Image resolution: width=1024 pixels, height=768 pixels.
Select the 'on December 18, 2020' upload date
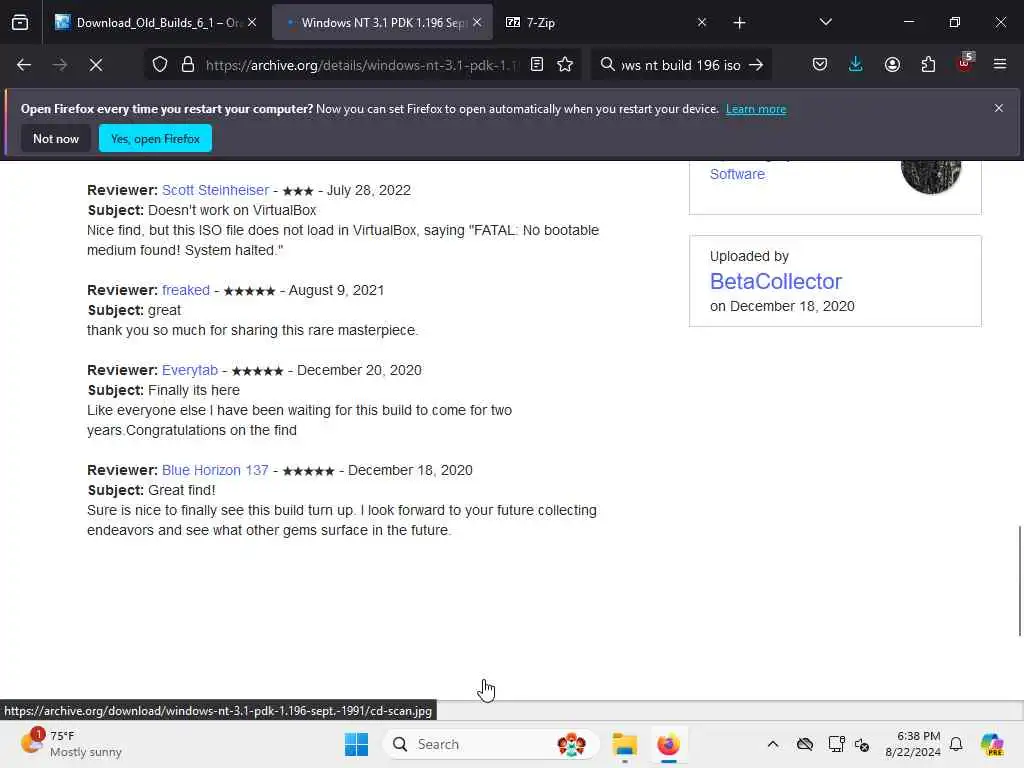[x=782, y=306]
